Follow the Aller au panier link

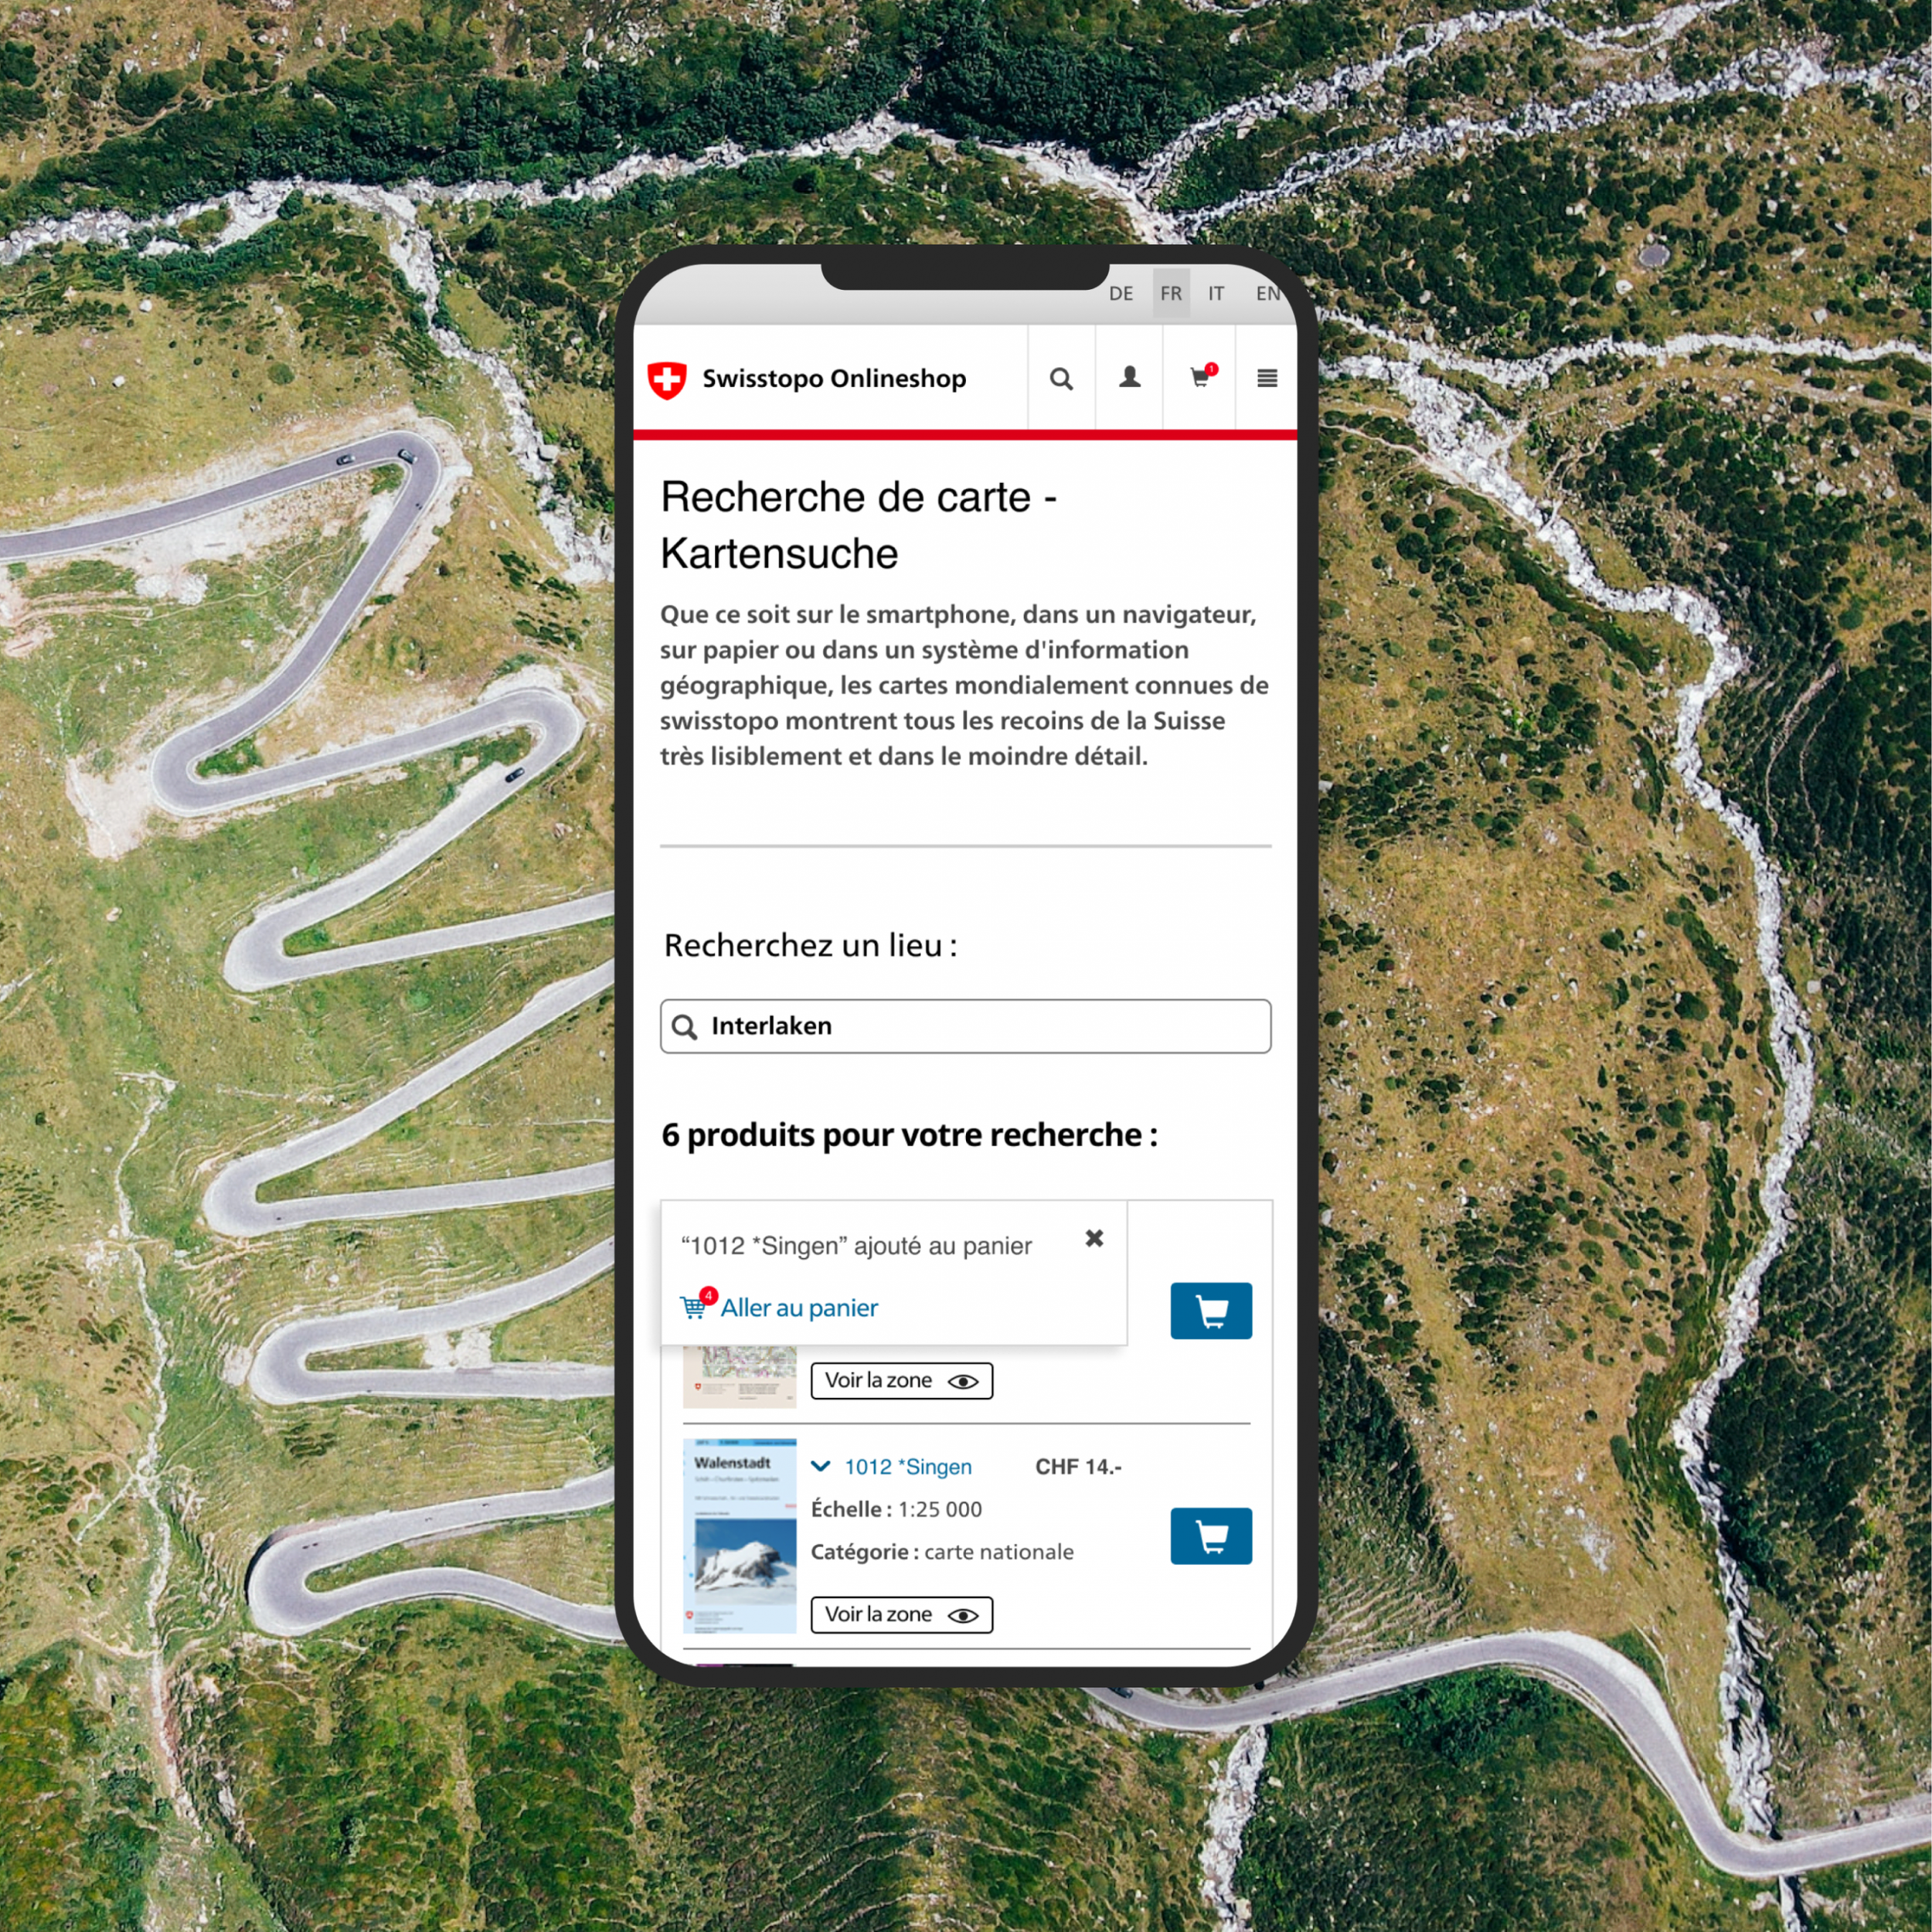coord(799,1308)
